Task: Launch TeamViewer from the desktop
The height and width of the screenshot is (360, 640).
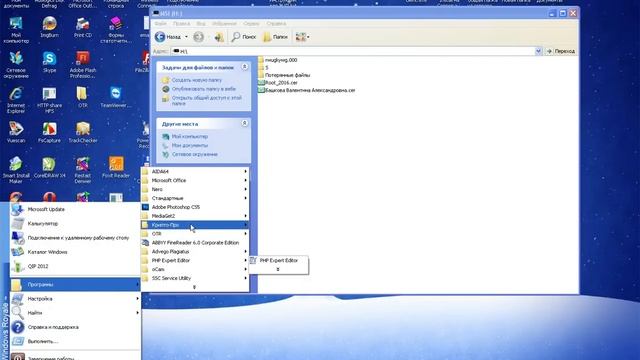Action: click(116, 98)
